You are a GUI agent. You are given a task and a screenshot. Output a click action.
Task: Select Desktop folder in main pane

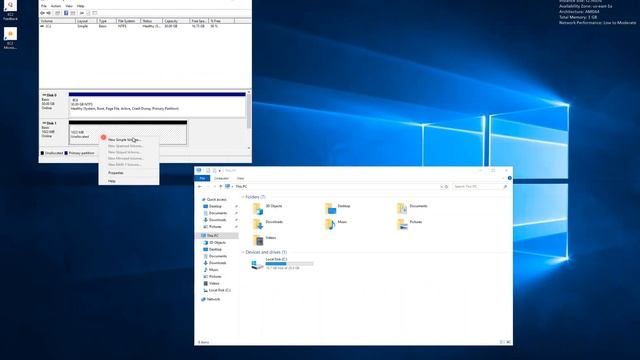click(338, 208)
